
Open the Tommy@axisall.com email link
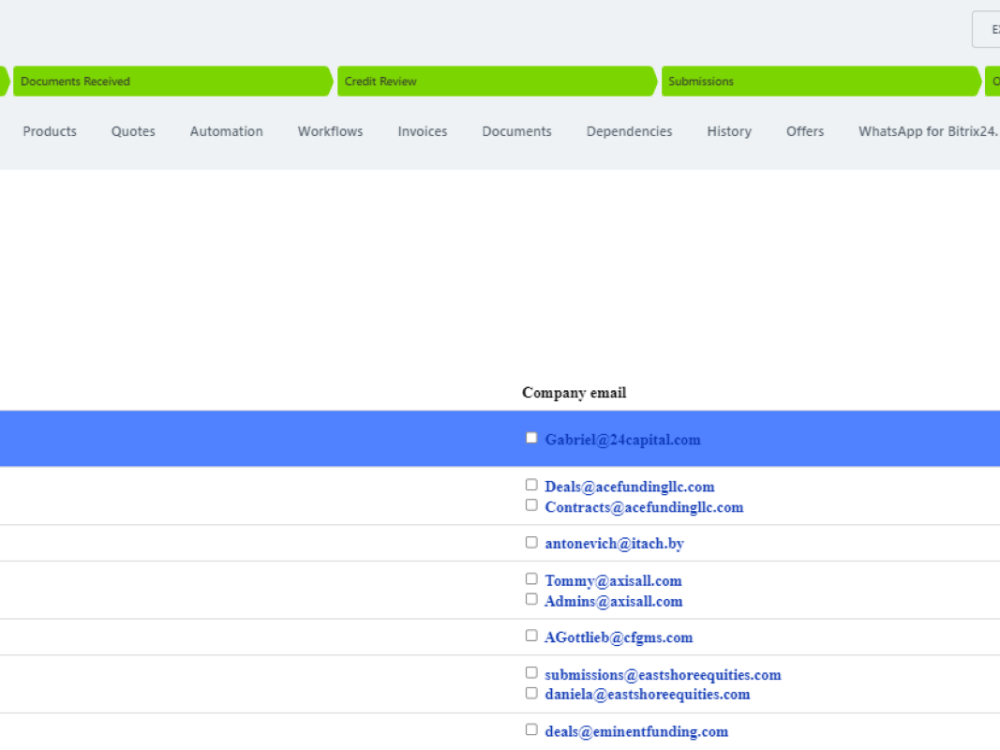(613, 580)
